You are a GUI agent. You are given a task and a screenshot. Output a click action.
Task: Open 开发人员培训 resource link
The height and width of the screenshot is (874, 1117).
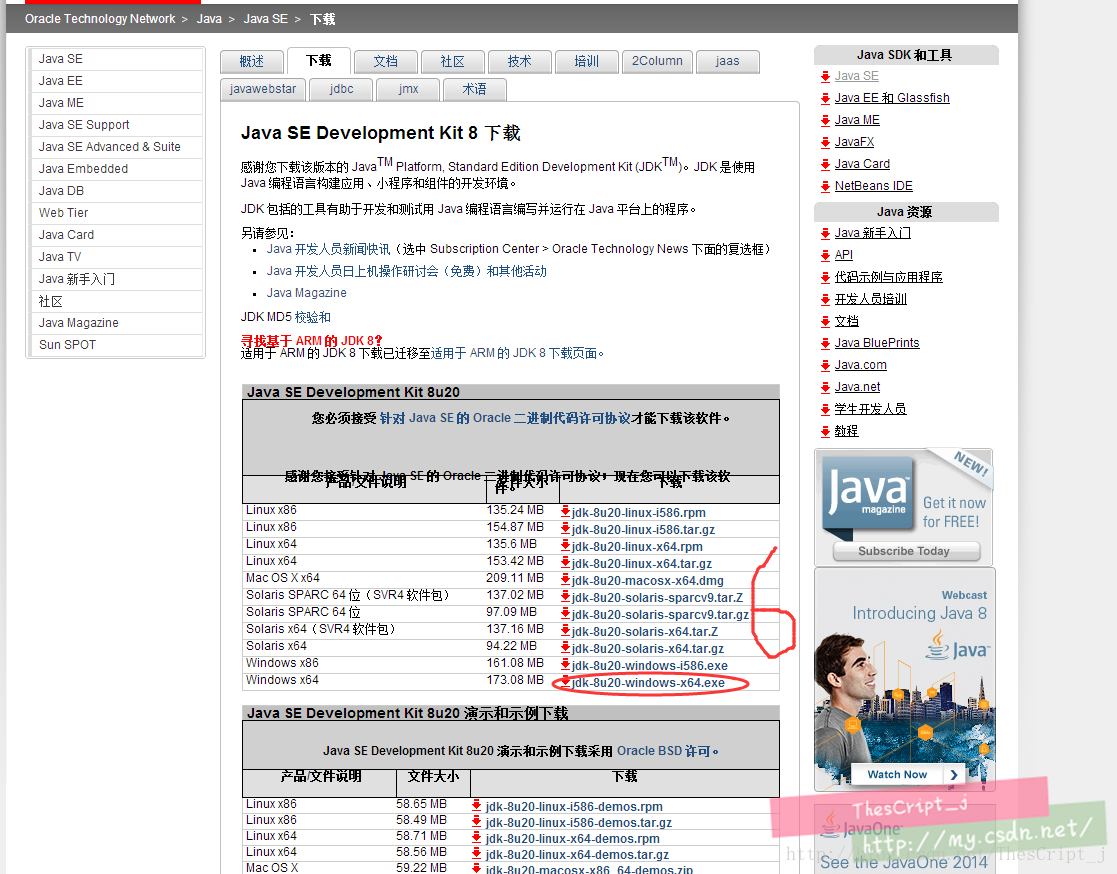(x=871, y=299)
